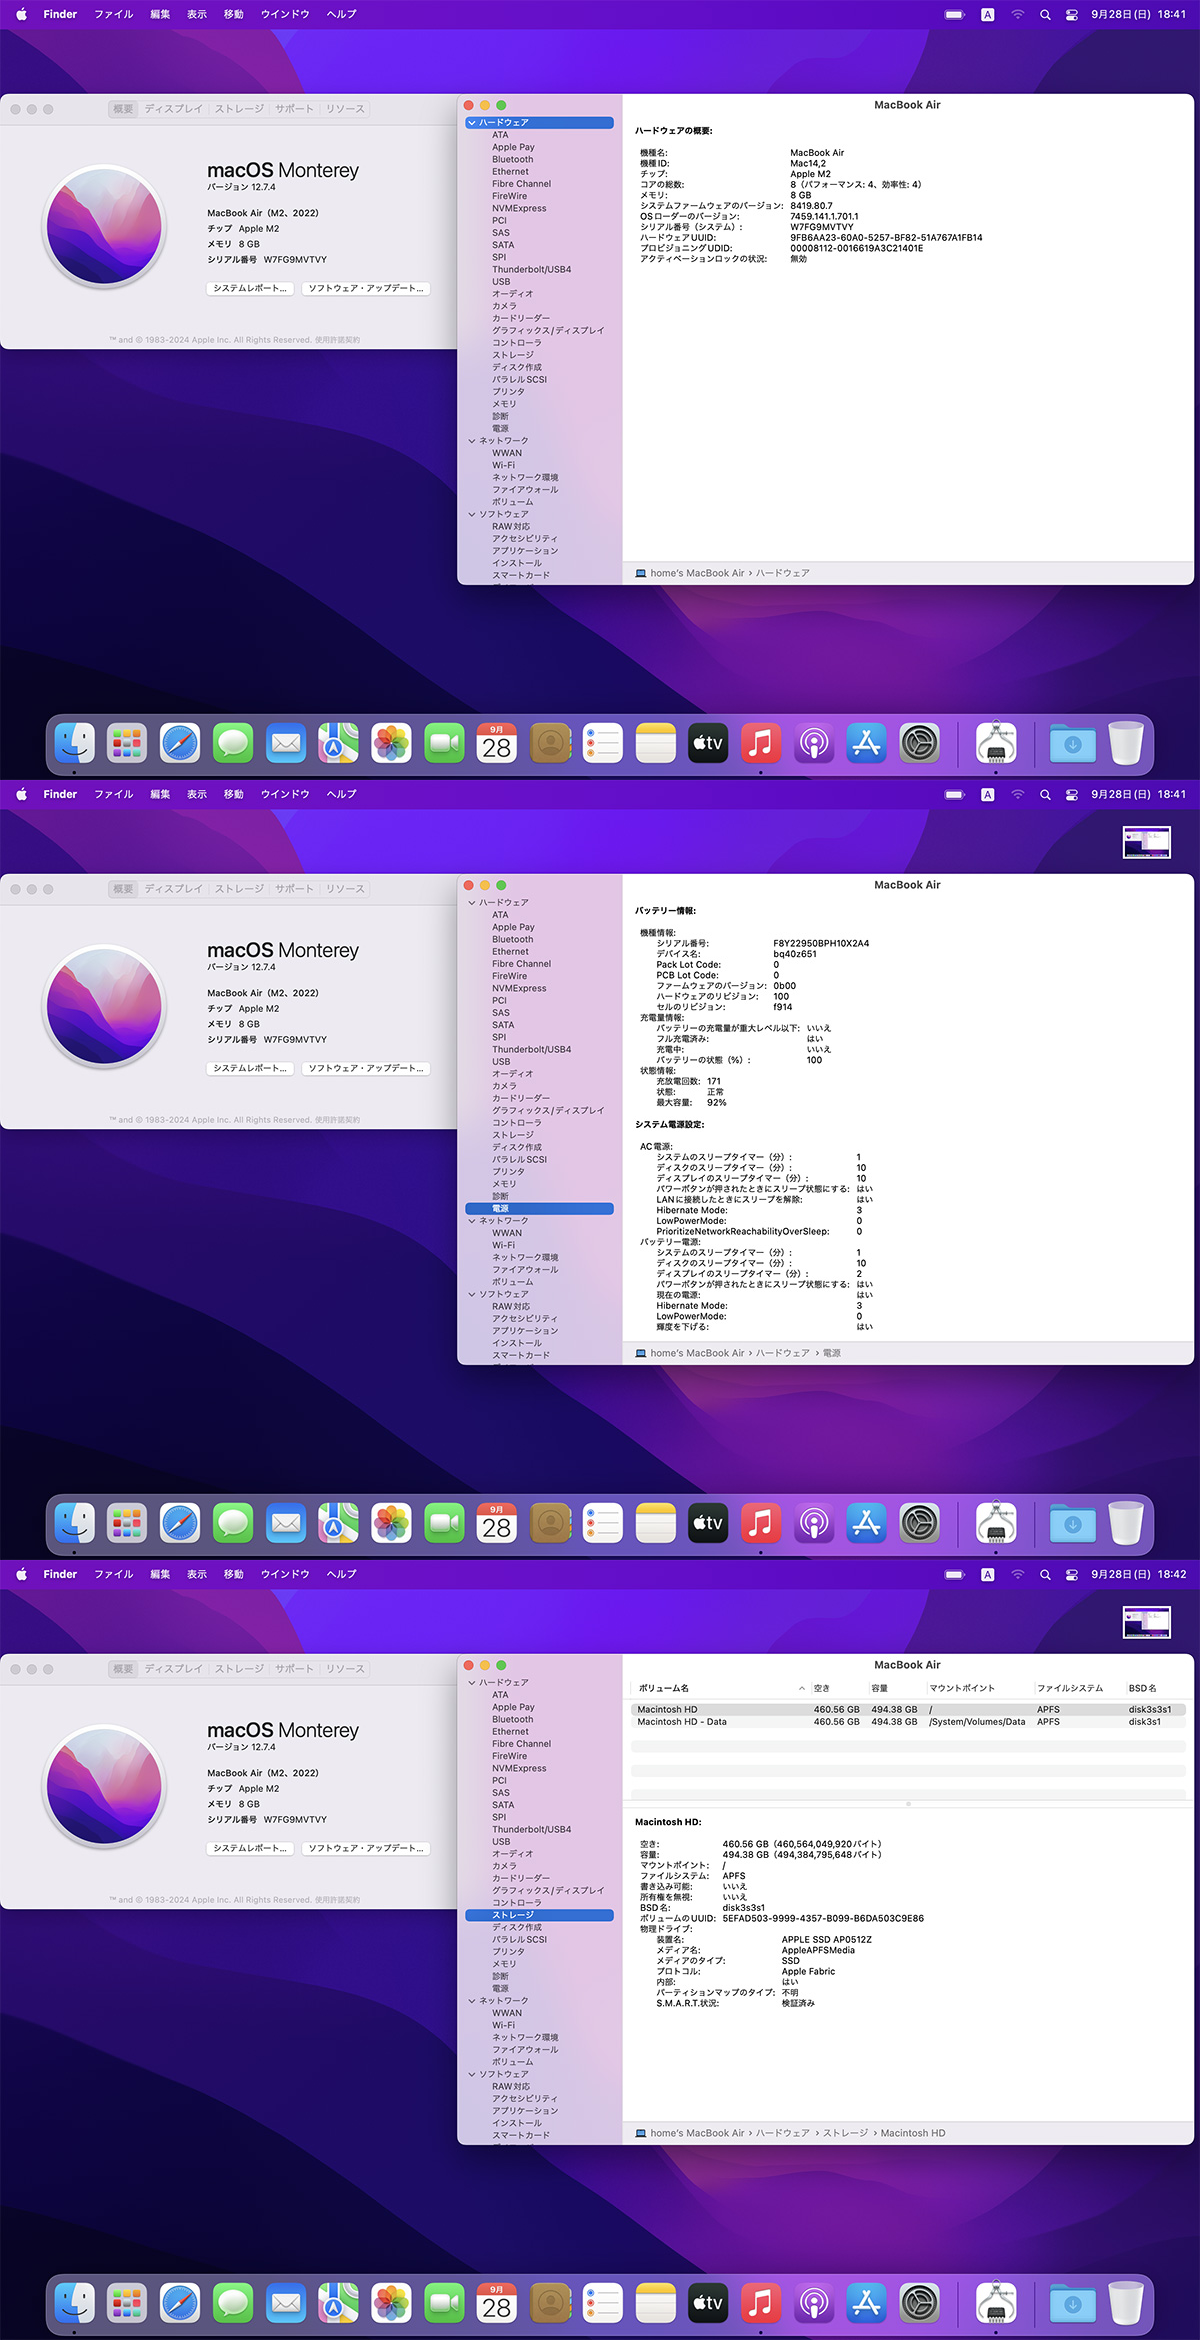Open System Information chip icon in dock under storage window
The image size is (1200, 2340).
click(x=995, y=2304)
